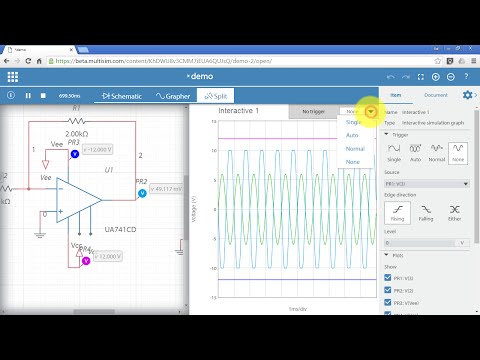The width and height of the screenshot is (480, 360).
Task: Click the browser address bar
Action: pos(240,61)
